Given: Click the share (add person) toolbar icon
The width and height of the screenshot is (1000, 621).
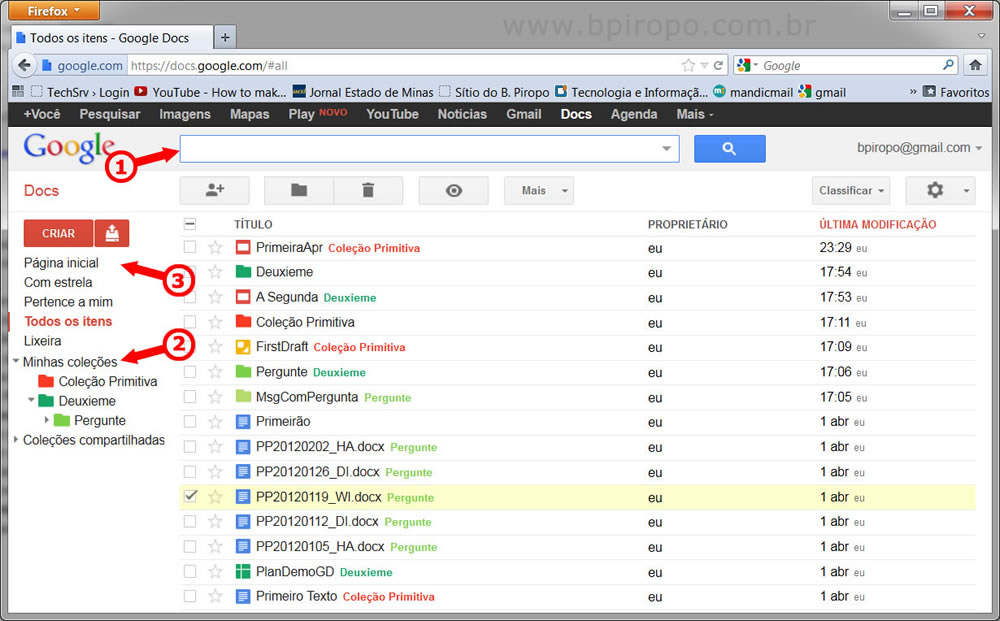Looking at the screenshot, I should coord(215,190).
